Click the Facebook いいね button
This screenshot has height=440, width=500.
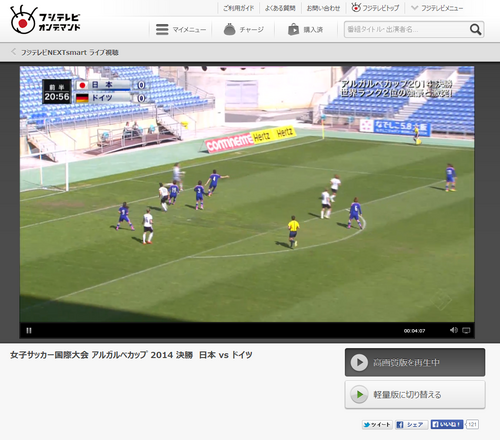point(447,424)
